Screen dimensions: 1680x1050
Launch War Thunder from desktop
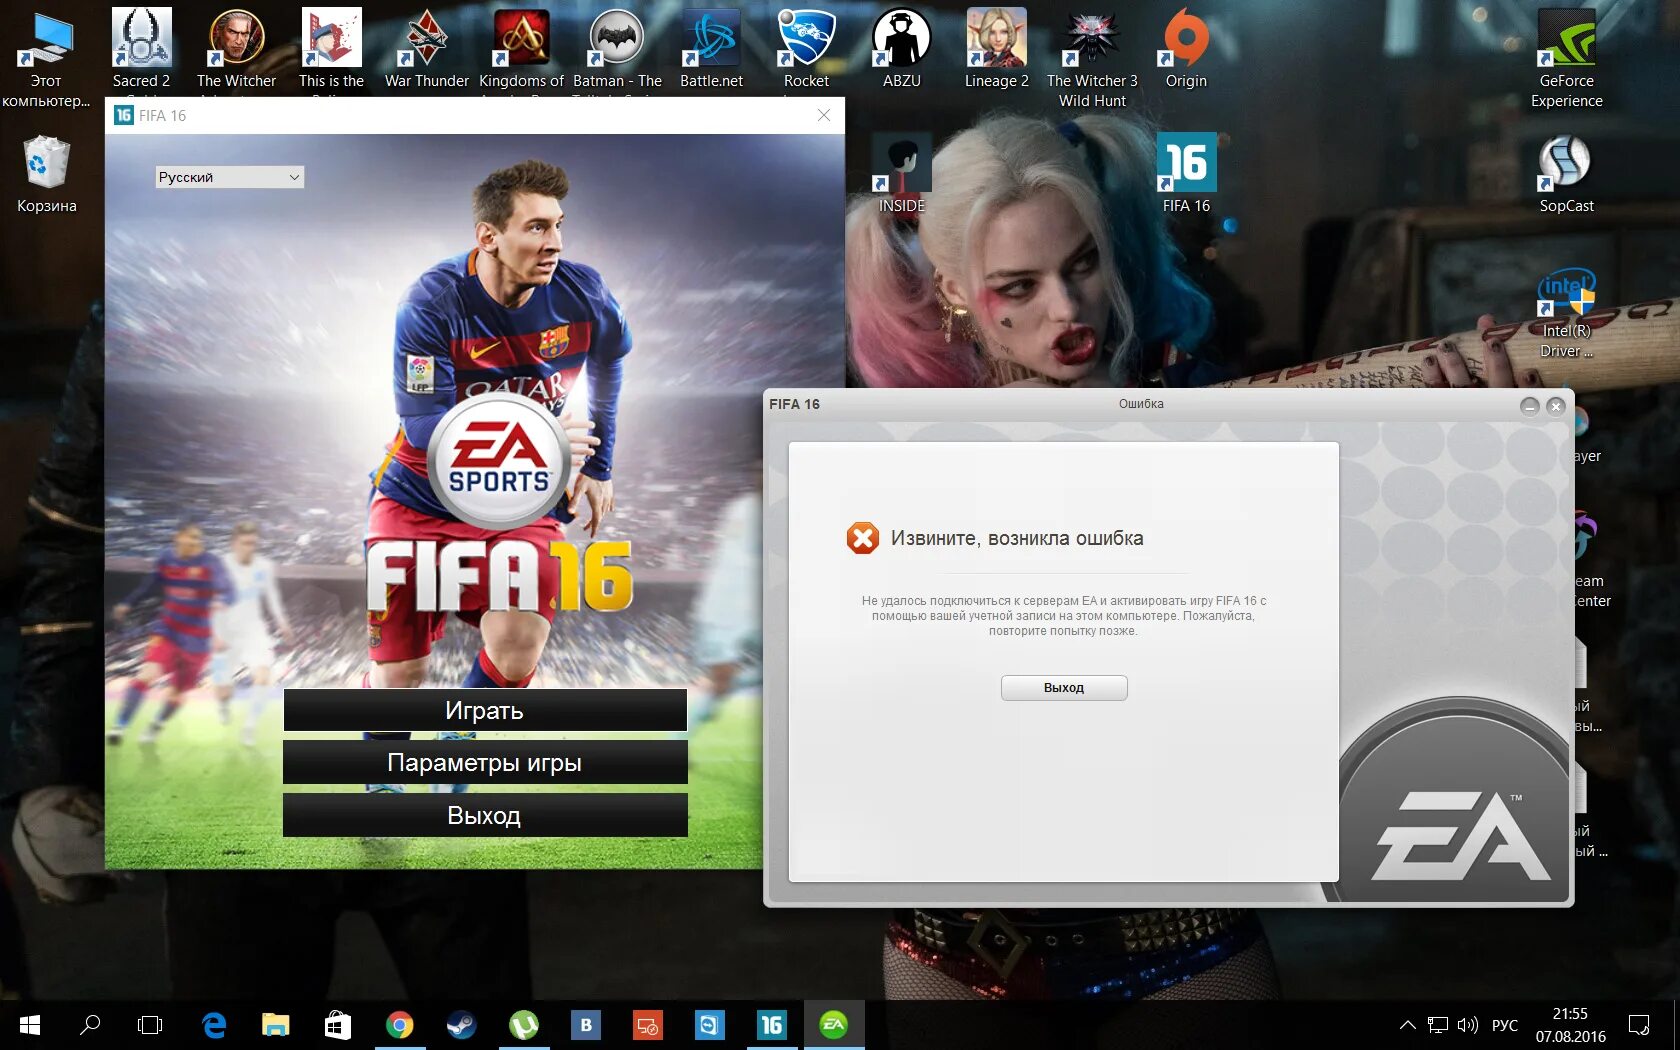427,48
